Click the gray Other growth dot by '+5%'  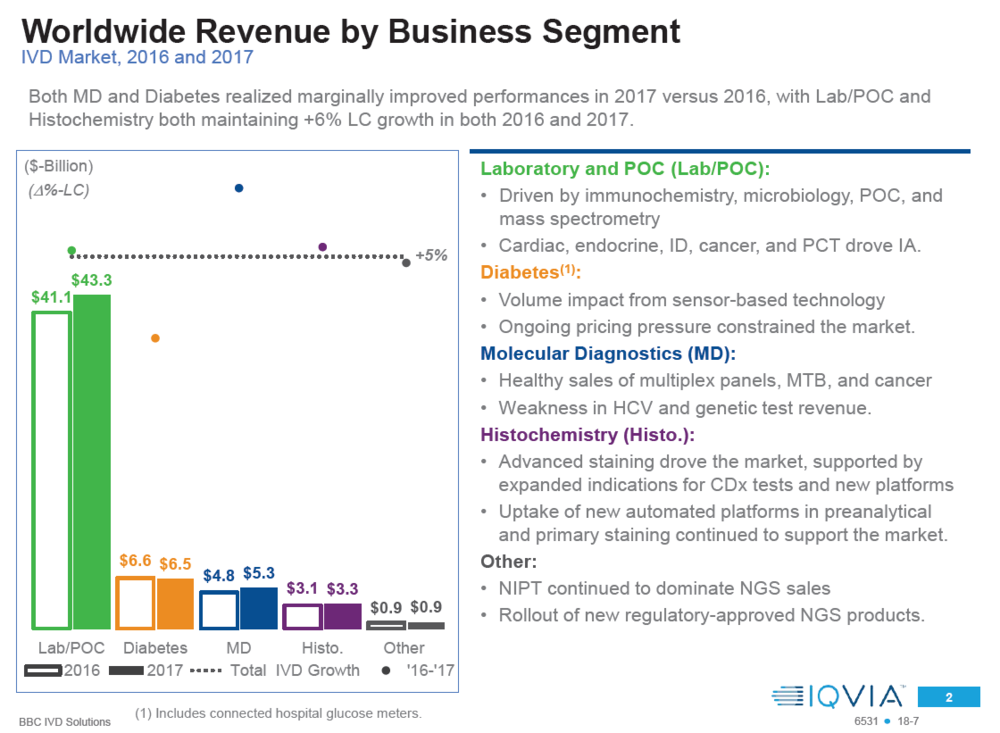click(x=406, y=263)
